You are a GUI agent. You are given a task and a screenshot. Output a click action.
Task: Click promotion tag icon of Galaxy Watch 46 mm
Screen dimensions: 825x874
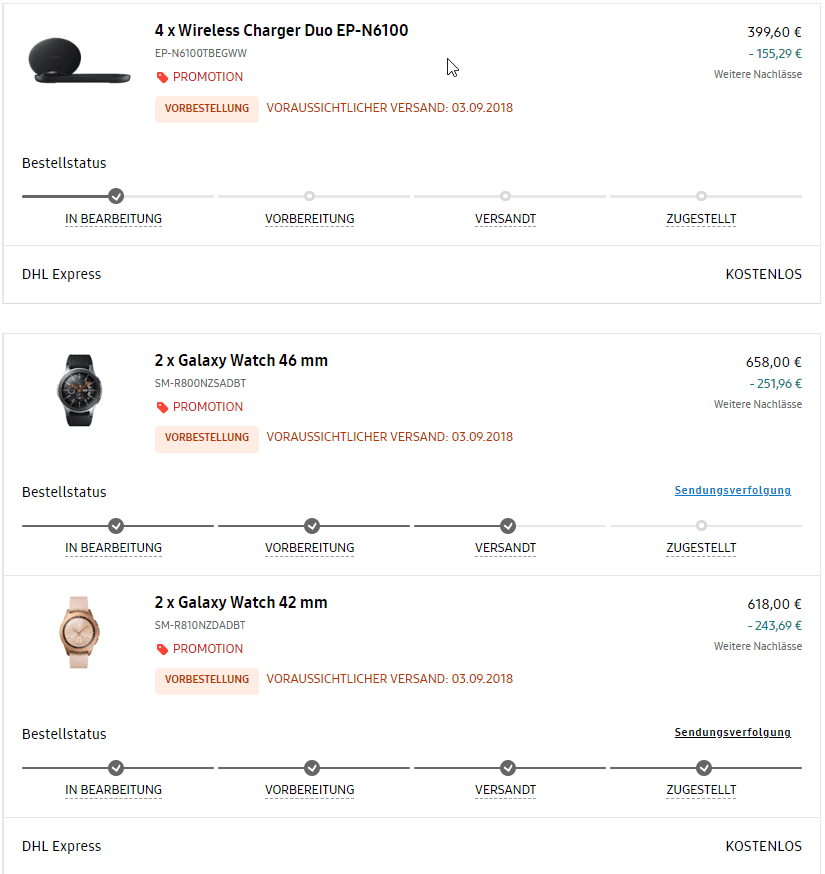click(x=162, y=407)
